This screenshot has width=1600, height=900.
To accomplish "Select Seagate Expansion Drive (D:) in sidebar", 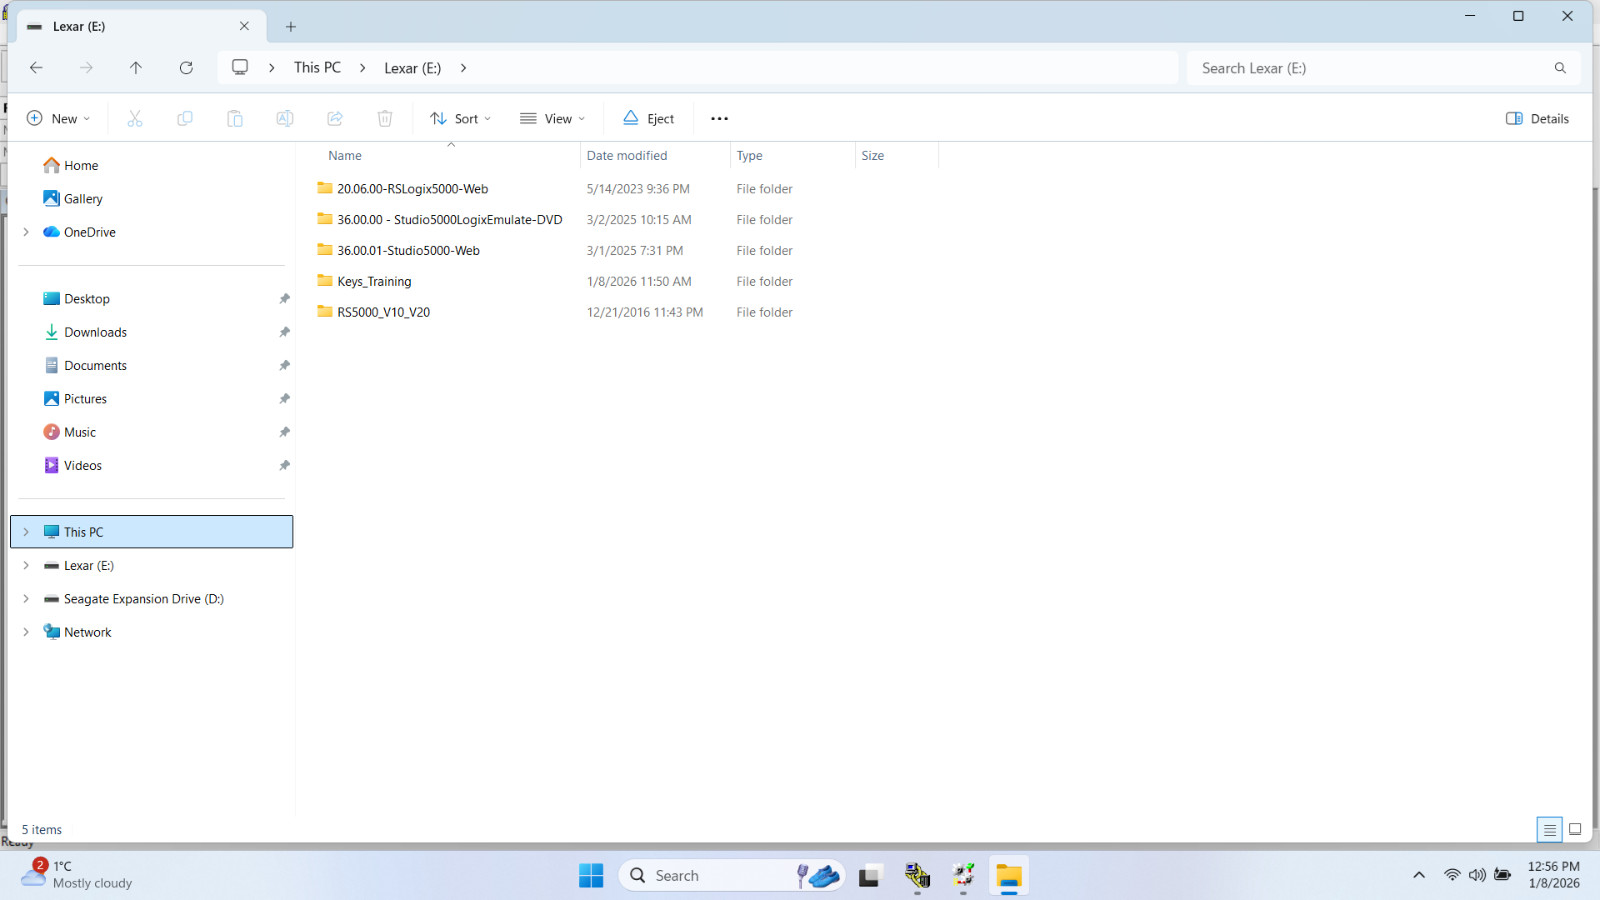I will click(x=134, y=599).
